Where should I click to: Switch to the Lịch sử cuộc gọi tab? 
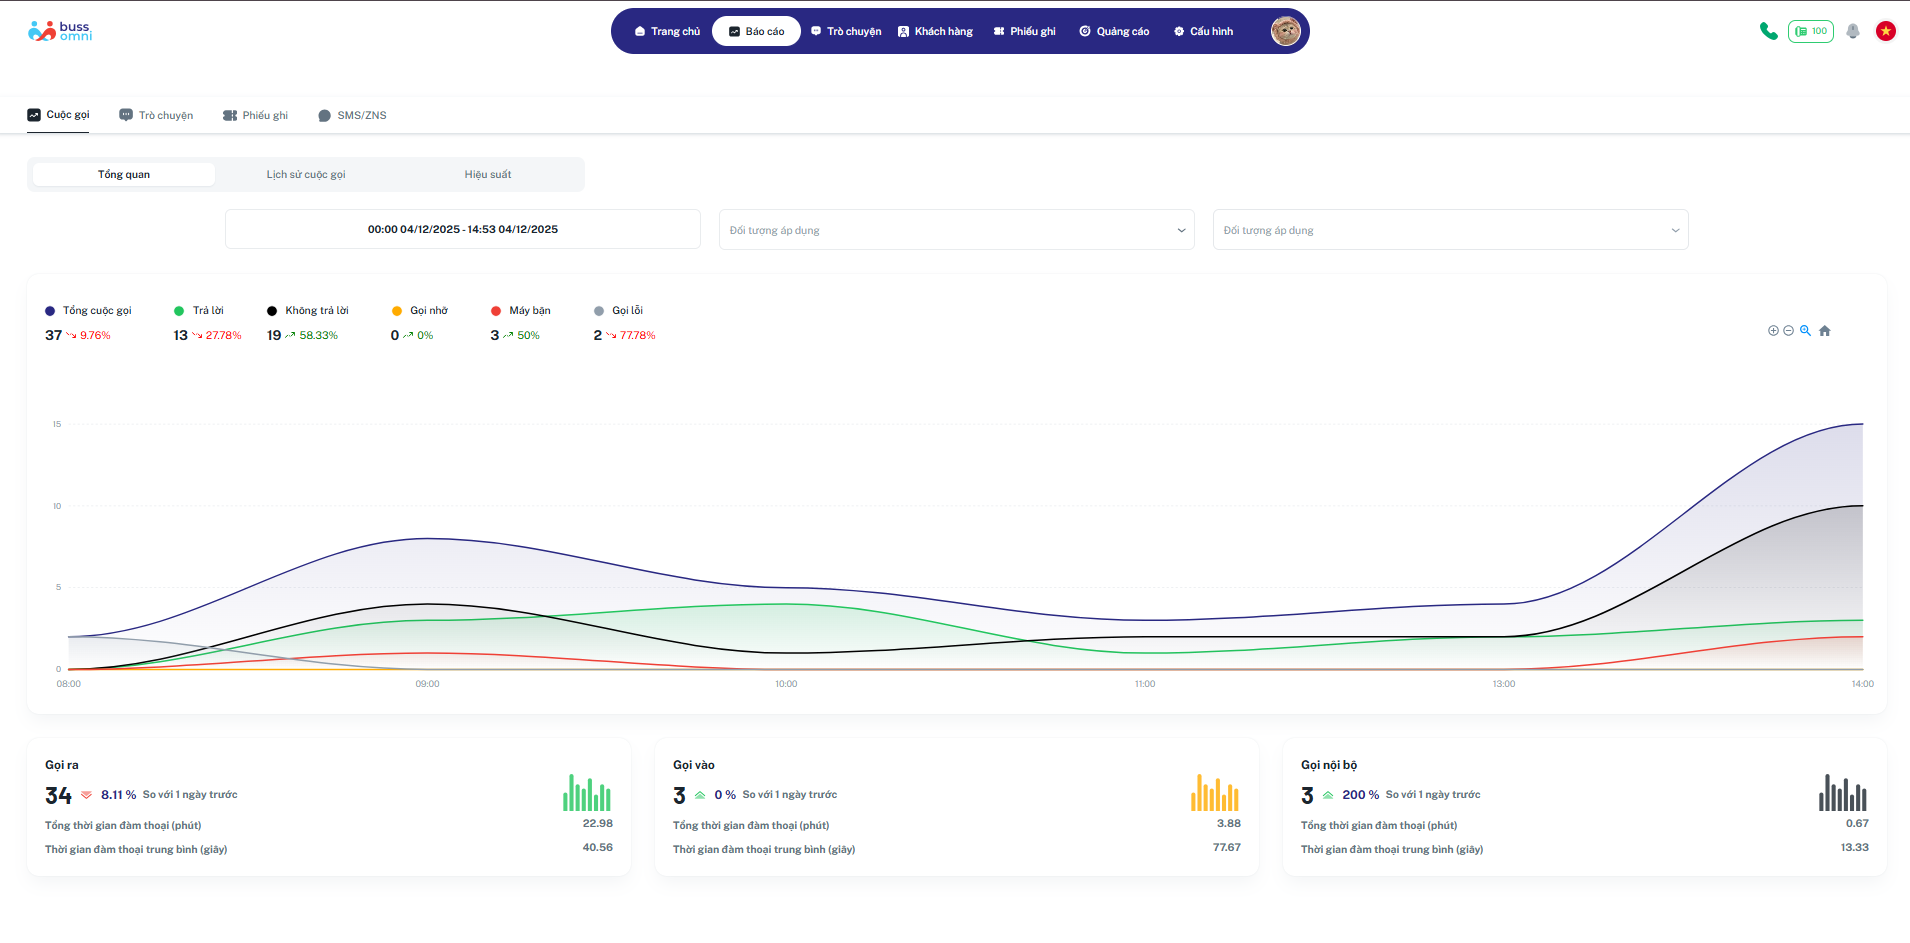306,175
